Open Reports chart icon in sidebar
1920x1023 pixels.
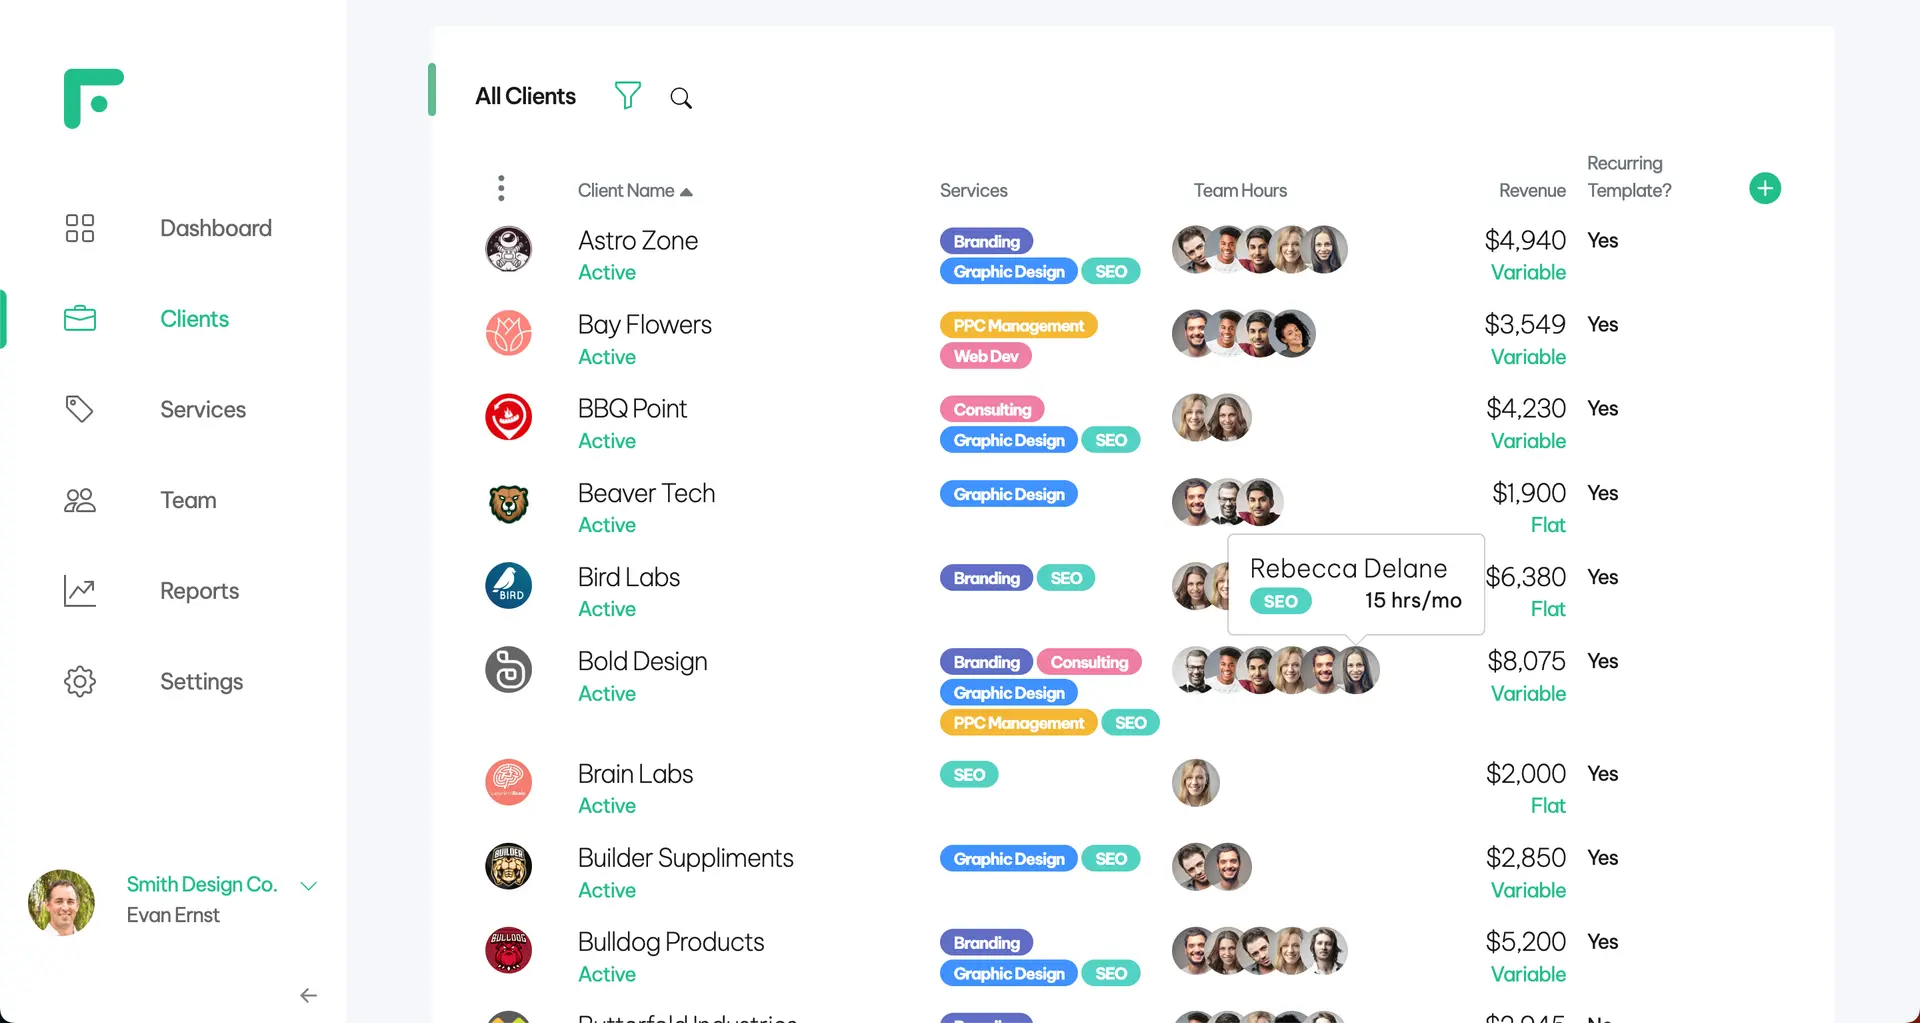click(80, 591)
